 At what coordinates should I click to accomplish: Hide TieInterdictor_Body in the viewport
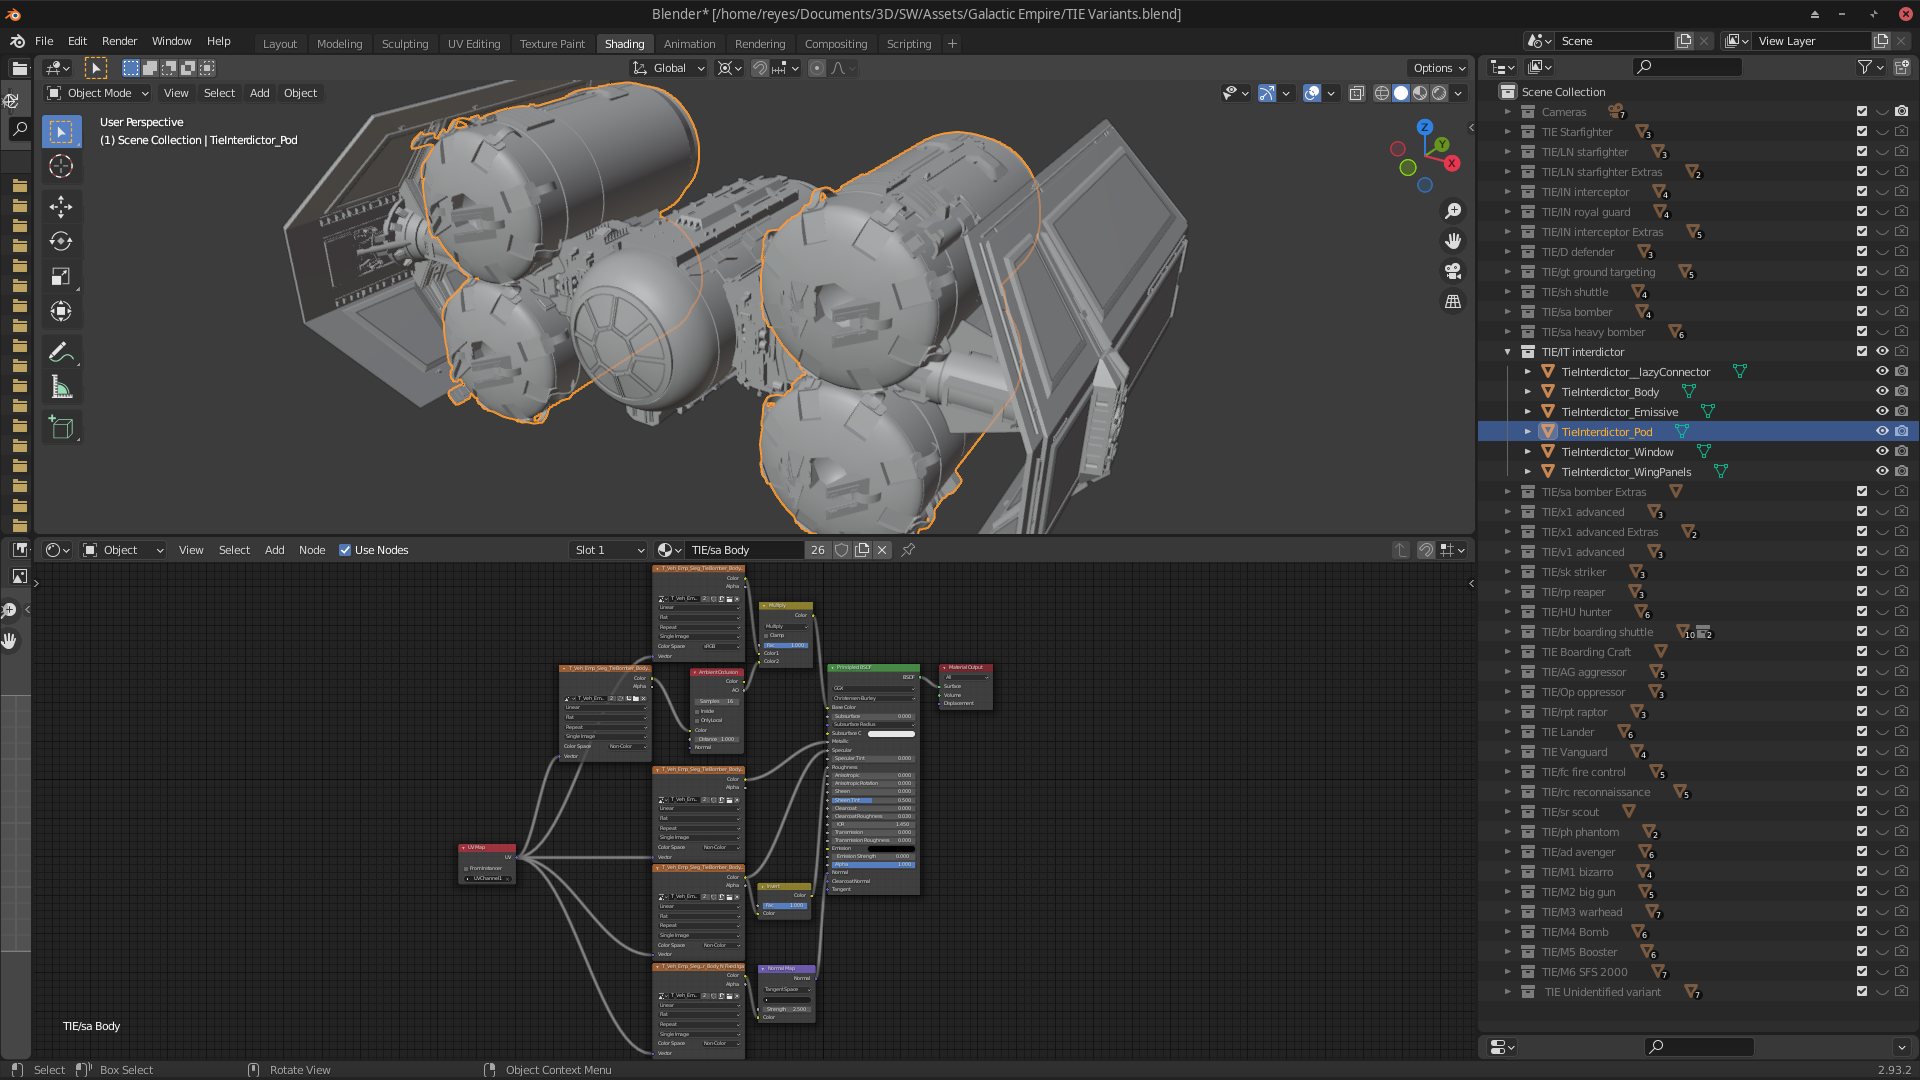(1882, 392)
